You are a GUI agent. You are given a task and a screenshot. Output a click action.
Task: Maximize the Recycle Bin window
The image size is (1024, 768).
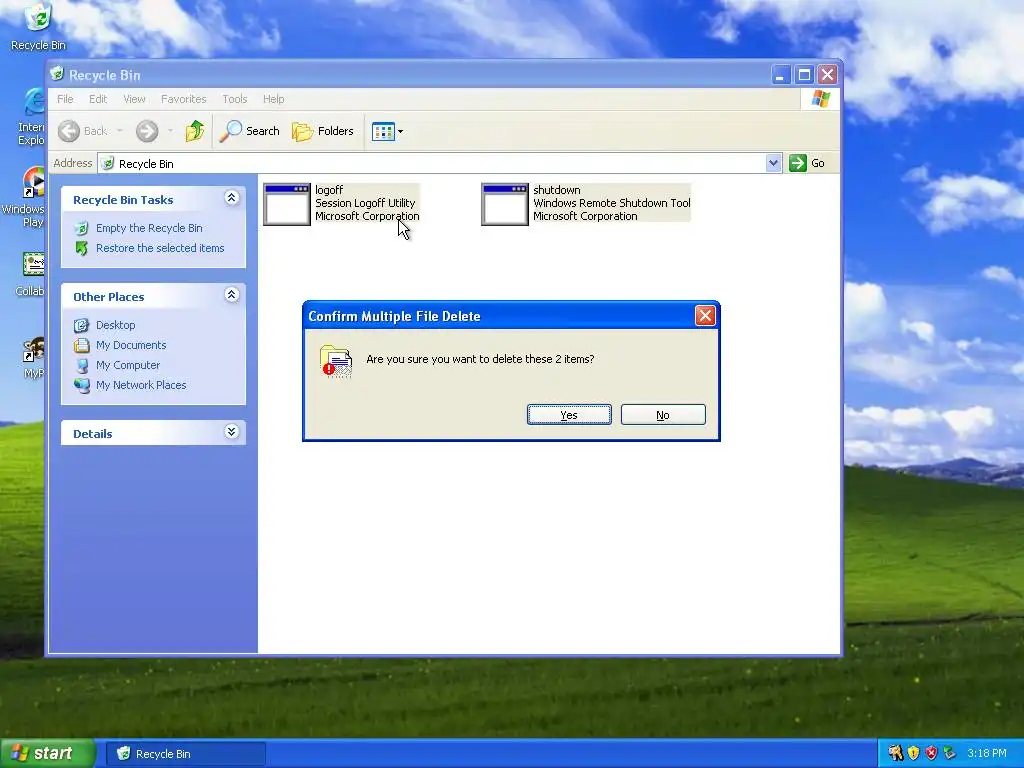804,74
